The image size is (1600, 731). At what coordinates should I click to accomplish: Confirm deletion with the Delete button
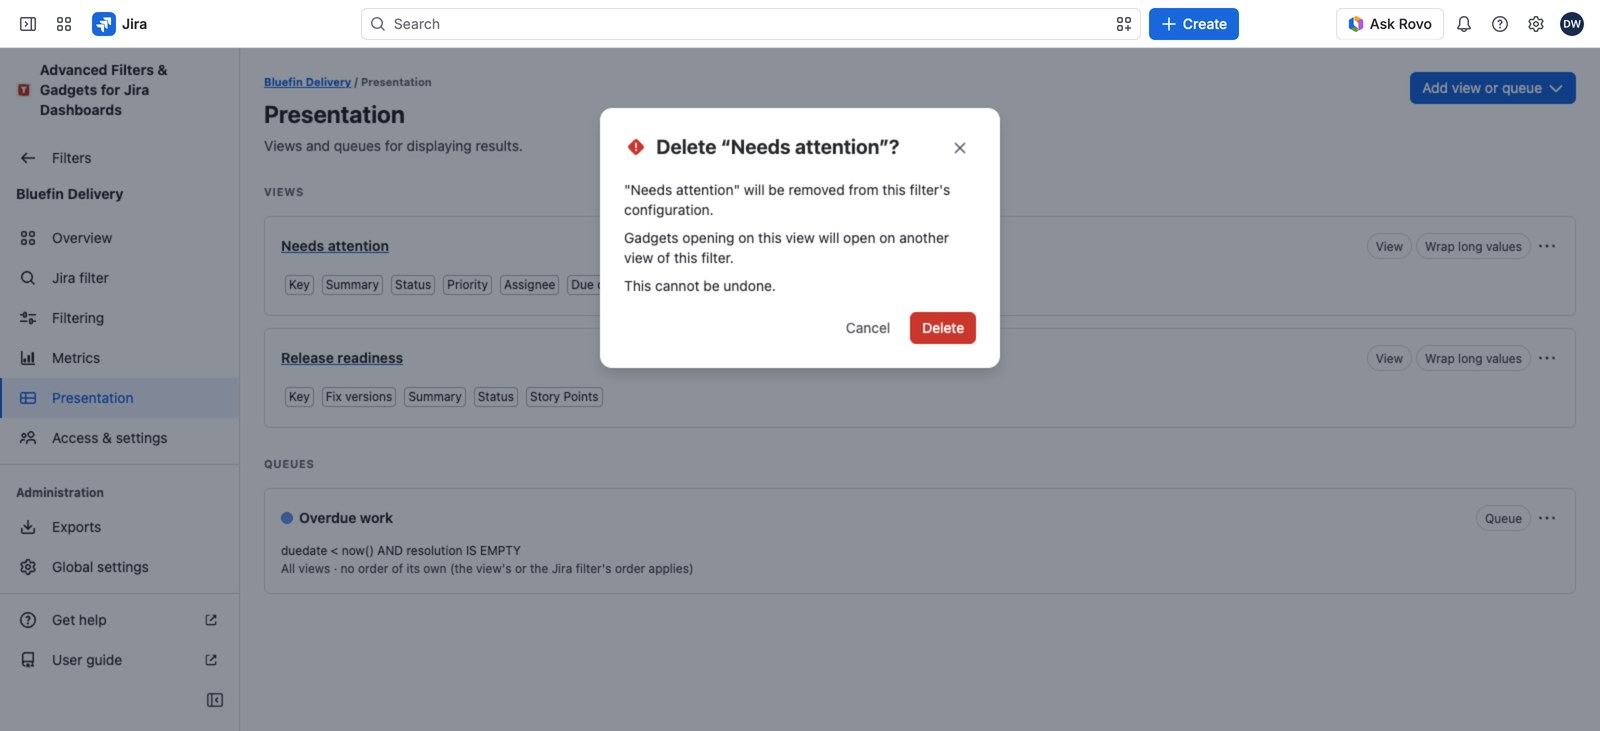(943, 328)
